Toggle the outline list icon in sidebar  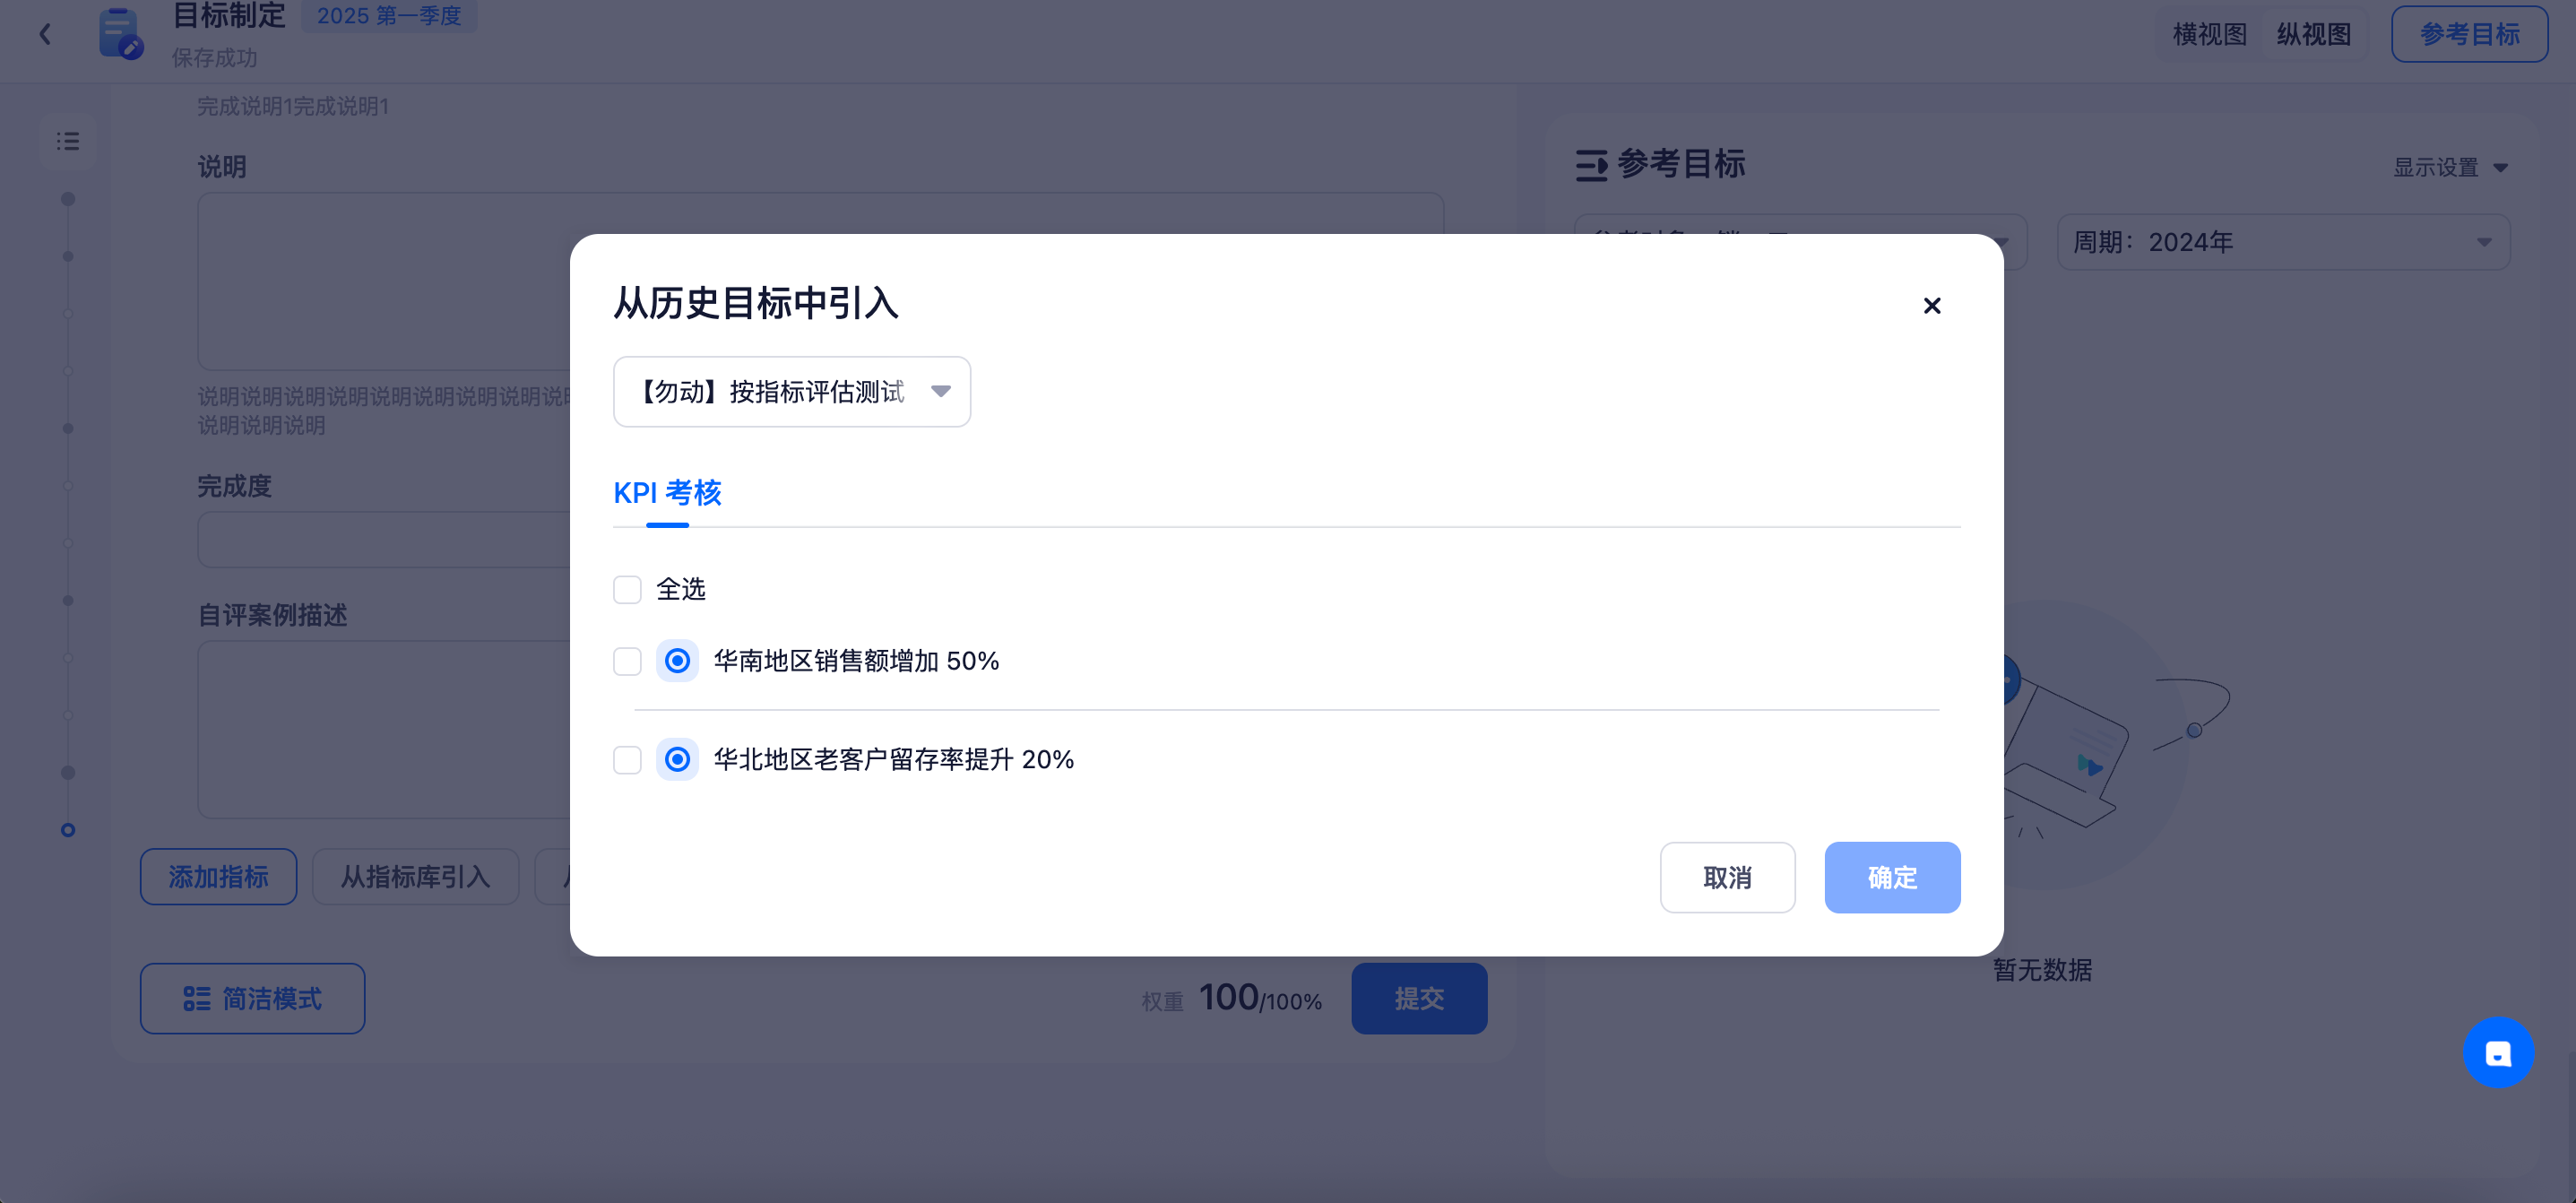point(68,141)
